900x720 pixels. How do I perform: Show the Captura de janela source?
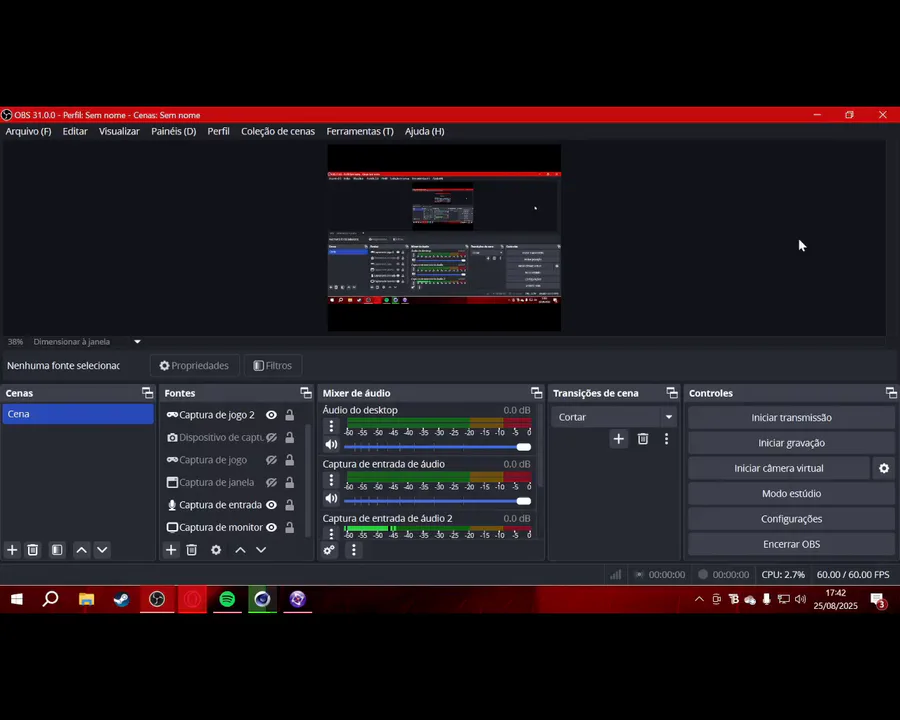point(271,482)
